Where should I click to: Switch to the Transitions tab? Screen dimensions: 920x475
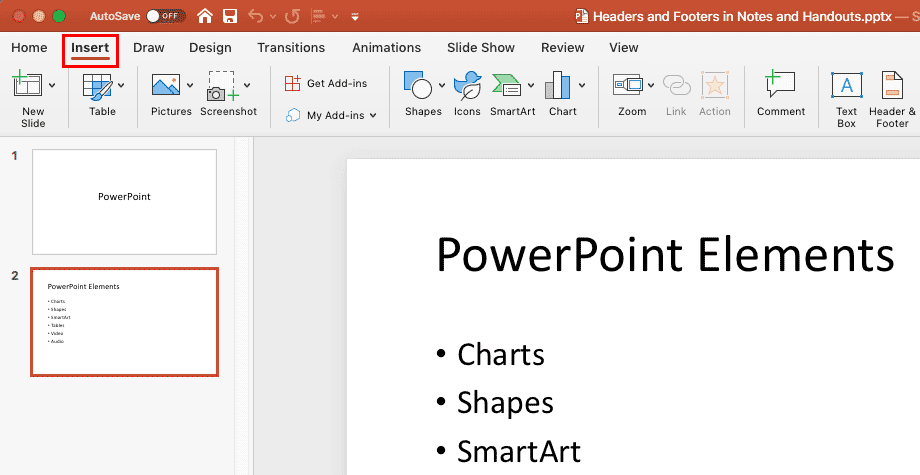(291, 48)
